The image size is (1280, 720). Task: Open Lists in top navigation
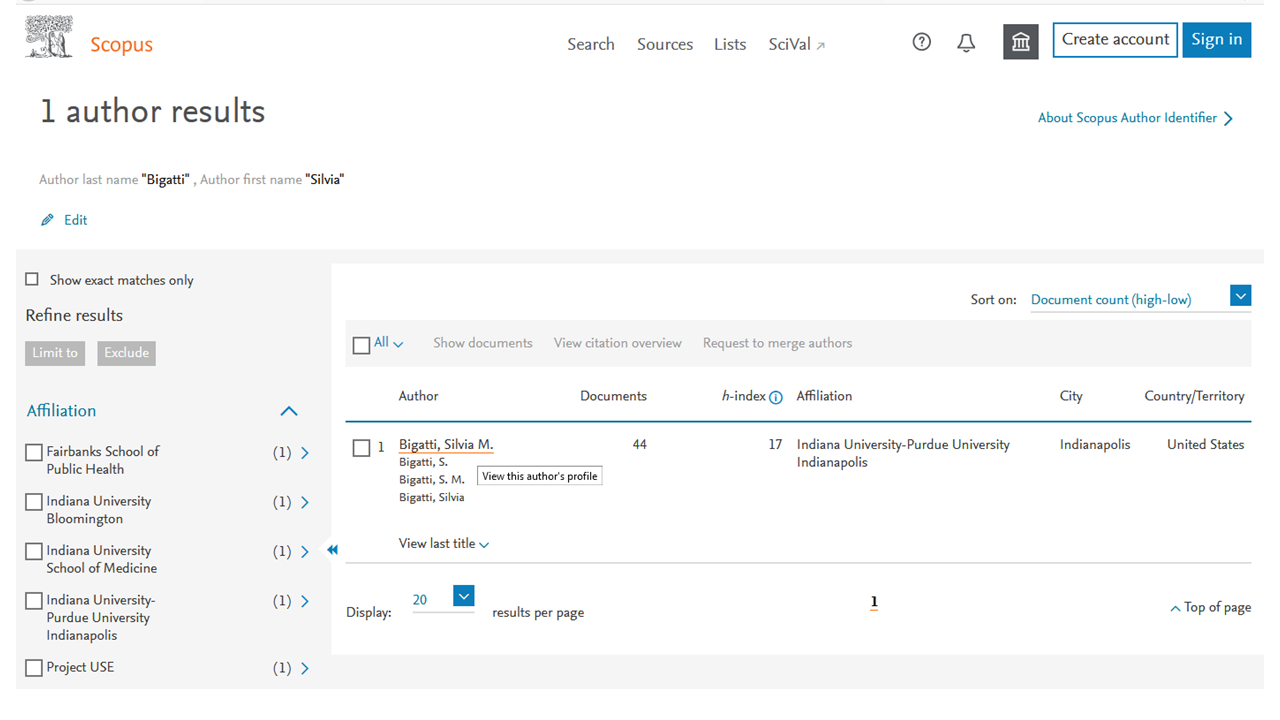pyautogui.click(x=730, y=44)
